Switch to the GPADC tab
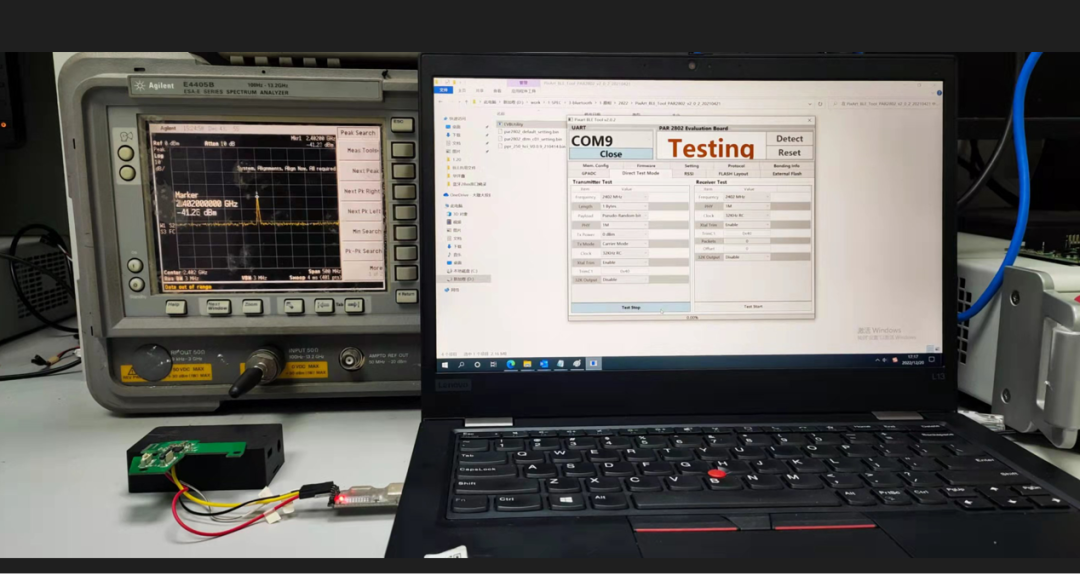This screenshot has width=1080, height=576. coord(589,174)
